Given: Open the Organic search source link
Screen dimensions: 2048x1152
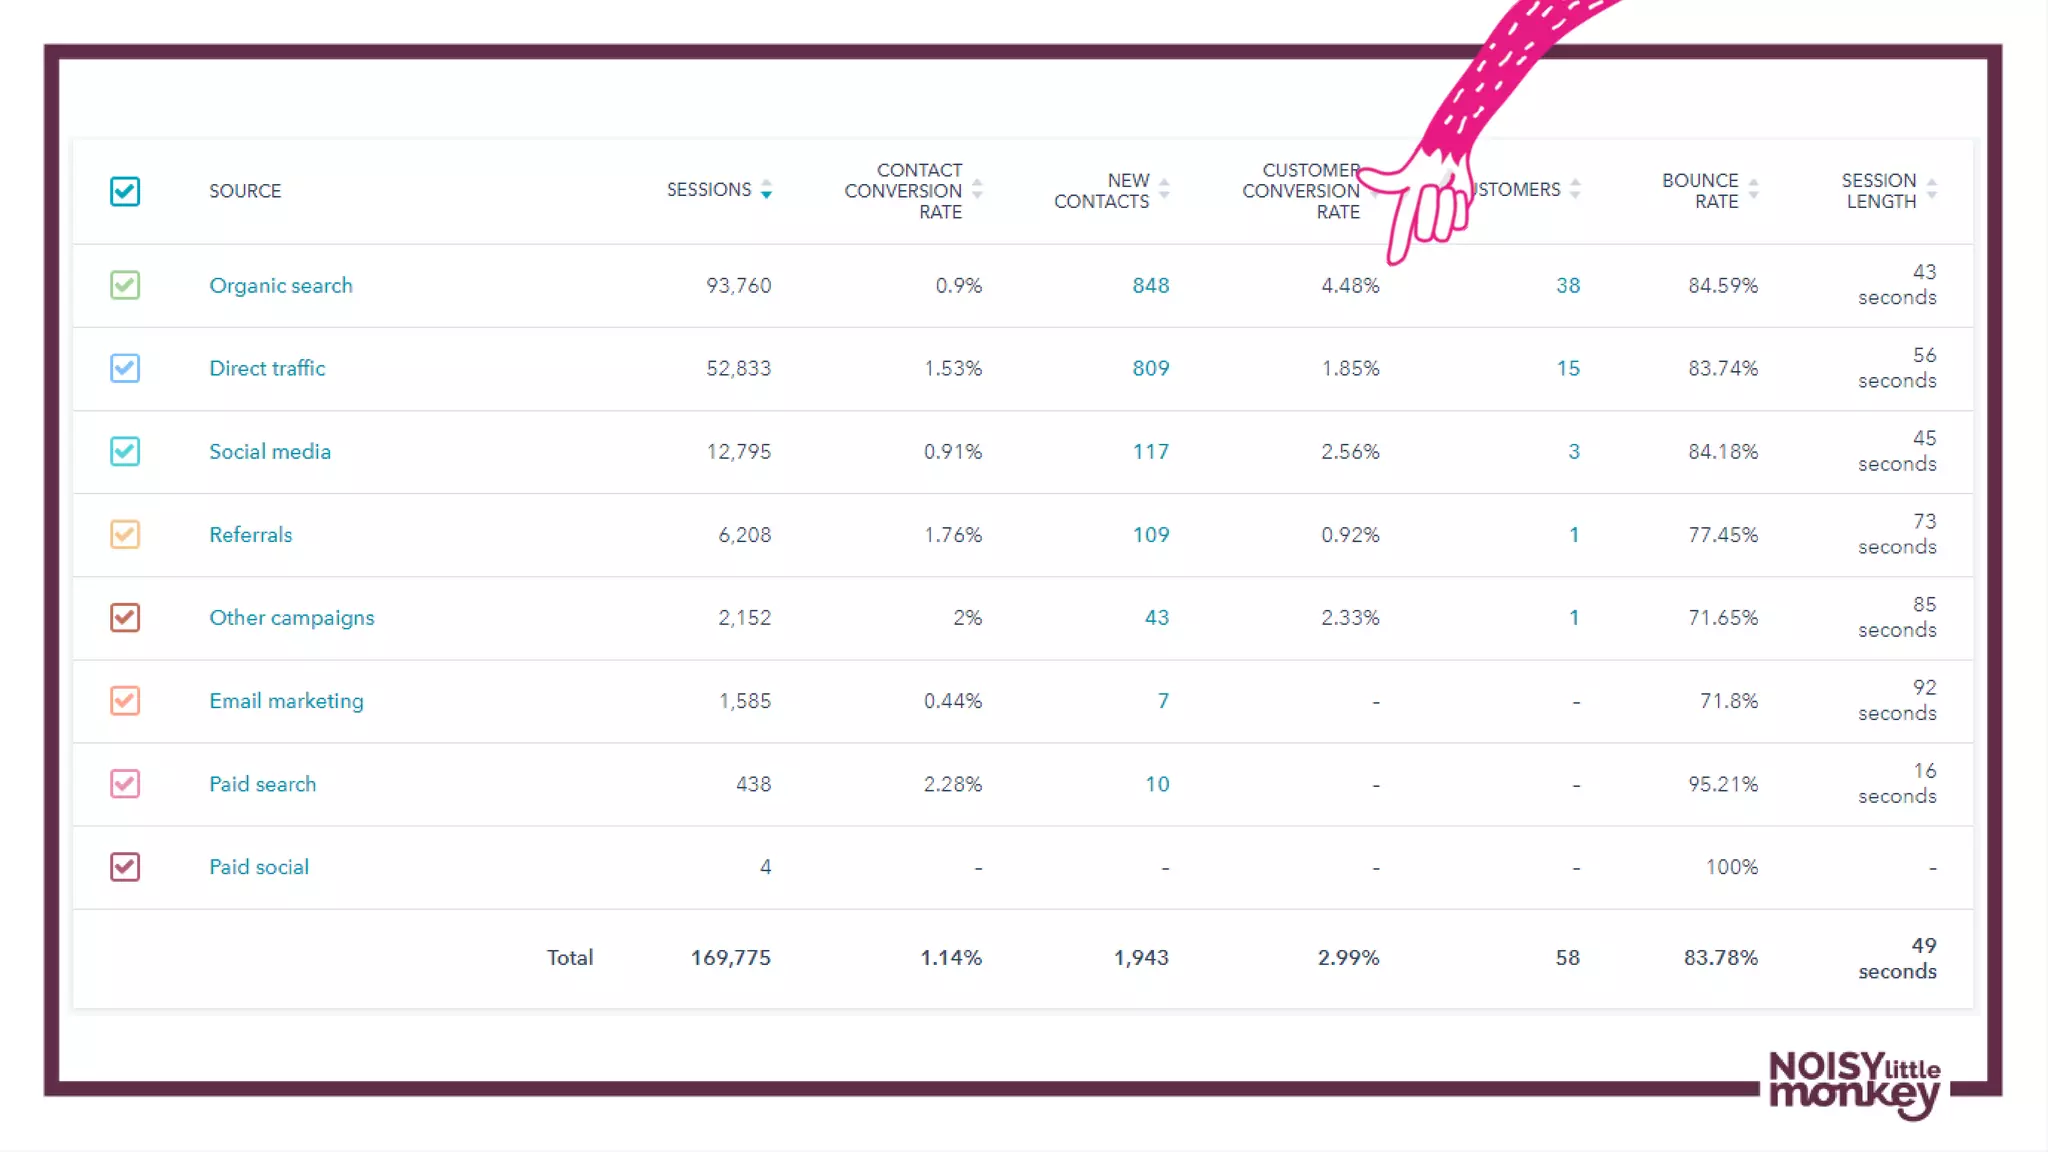Looking at the screenshot, I should pyautogui.click(x=280, y=285).
